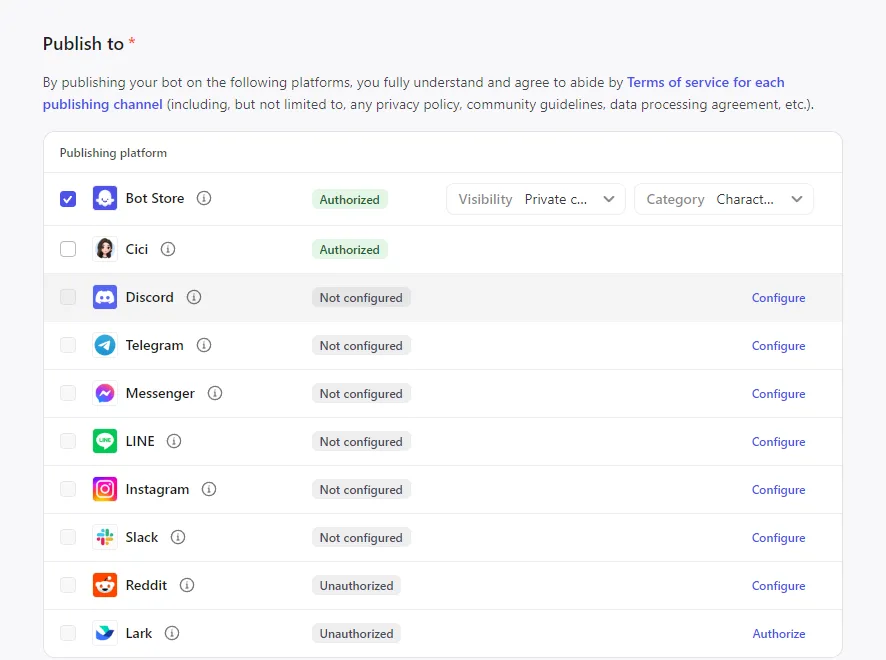
Task: Check the LINE checkbox
Action: point(68,441)
